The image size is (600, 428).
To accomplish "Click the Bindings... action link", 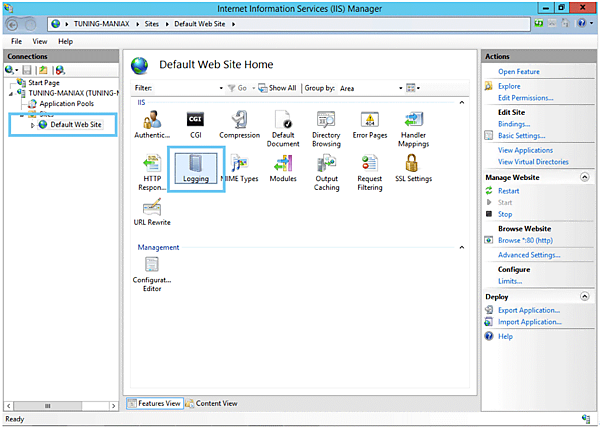I will click(515, 123).
